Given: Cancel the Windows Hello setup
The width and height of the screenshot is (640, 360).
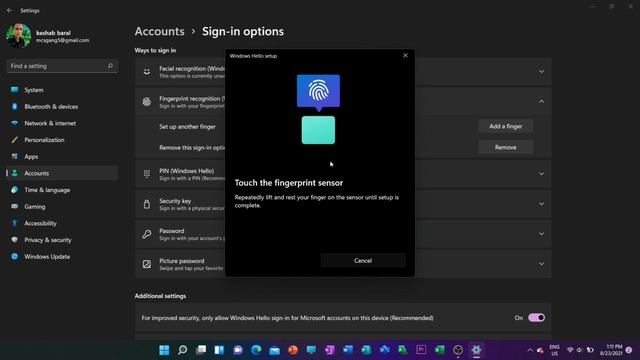Looking at the screenshot, I should 363,260.
